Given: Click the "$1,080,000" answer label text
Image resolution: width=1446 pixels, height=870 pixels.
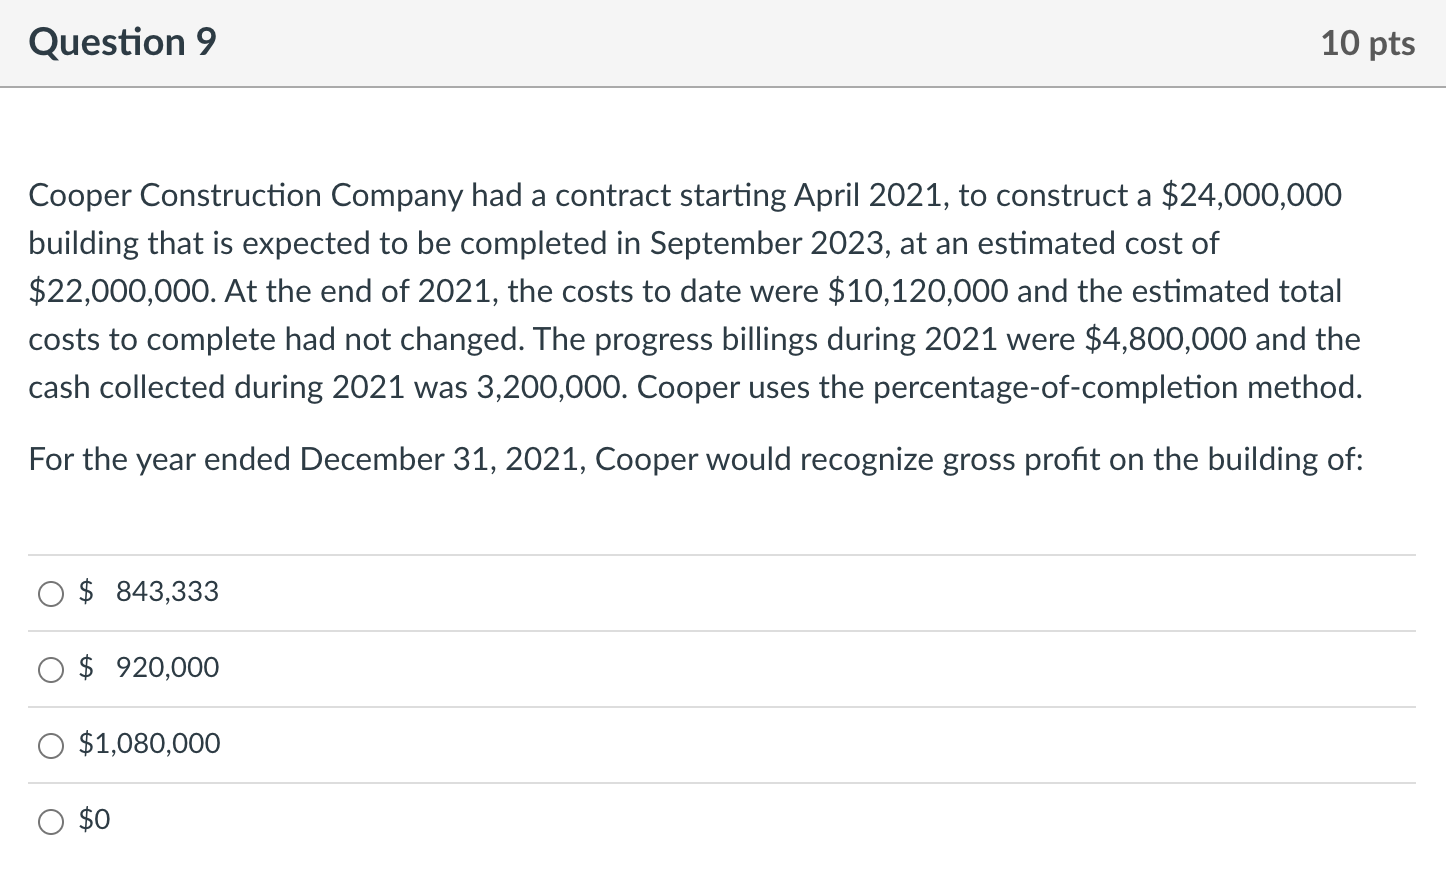Looking at the screenshot, I should click(x=150, y=744).
